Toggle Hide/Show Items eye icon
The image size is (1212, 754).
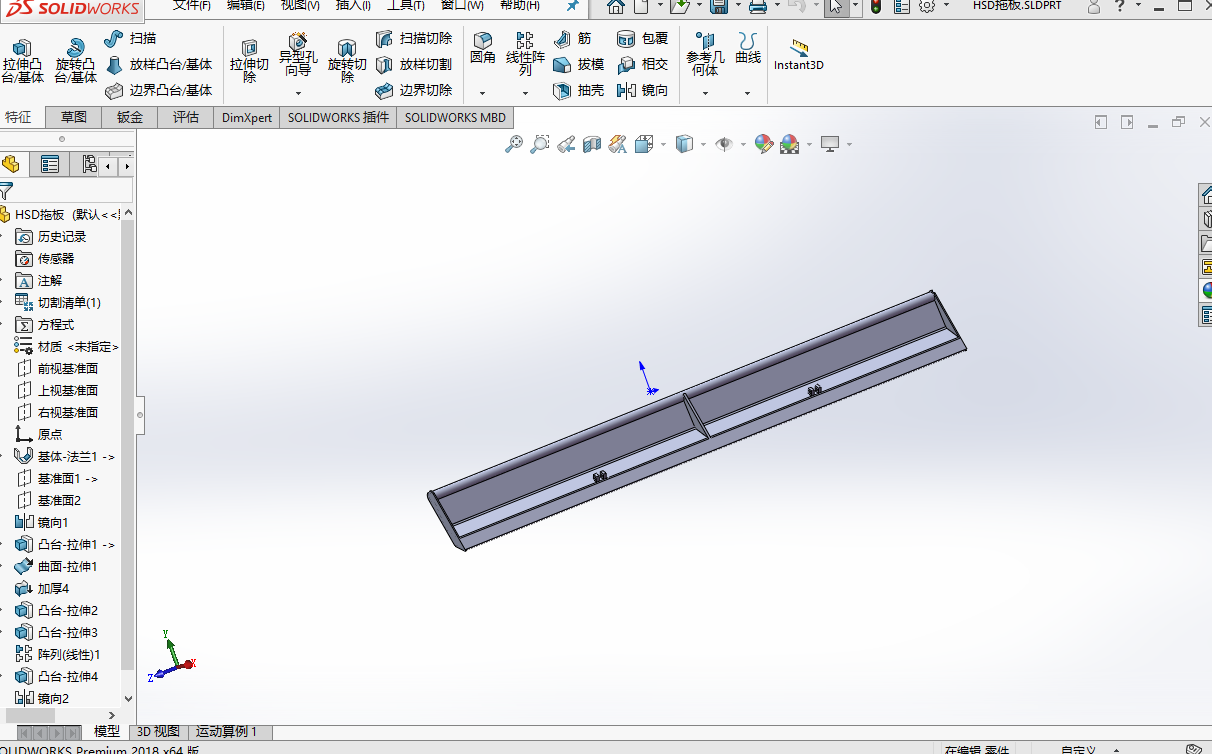[x=724, y=144]
